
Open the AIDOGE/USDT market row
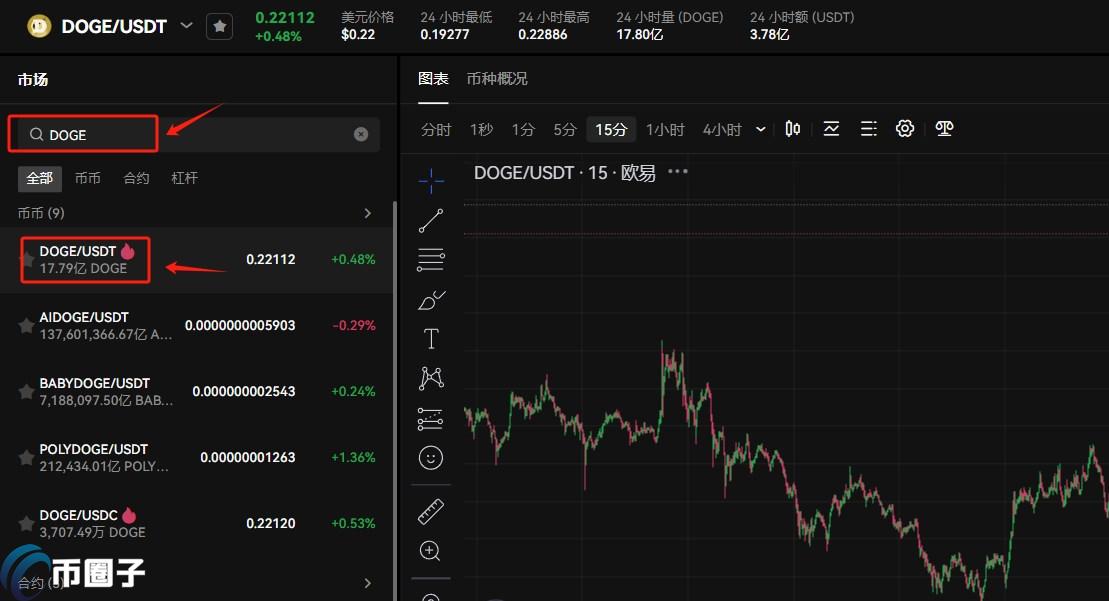click(196, 326)
